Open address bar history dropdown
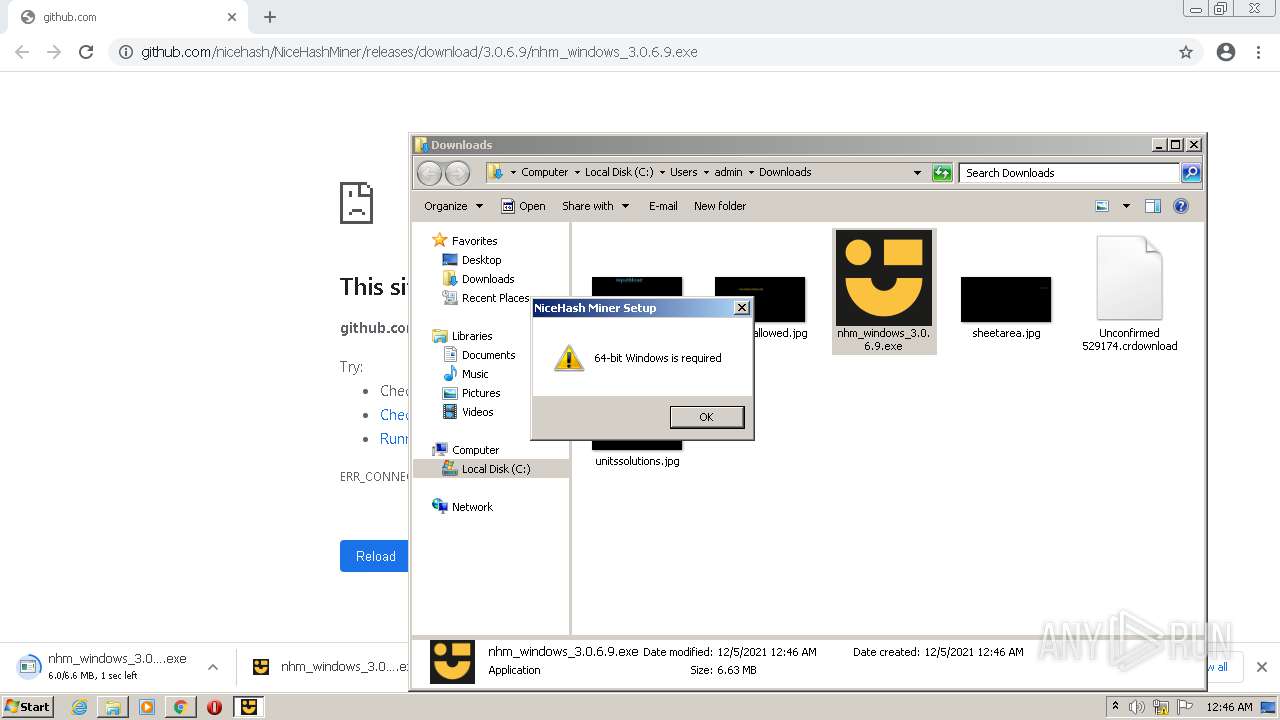Screen dimensions: 1280x720 click(x=917, y=172)
